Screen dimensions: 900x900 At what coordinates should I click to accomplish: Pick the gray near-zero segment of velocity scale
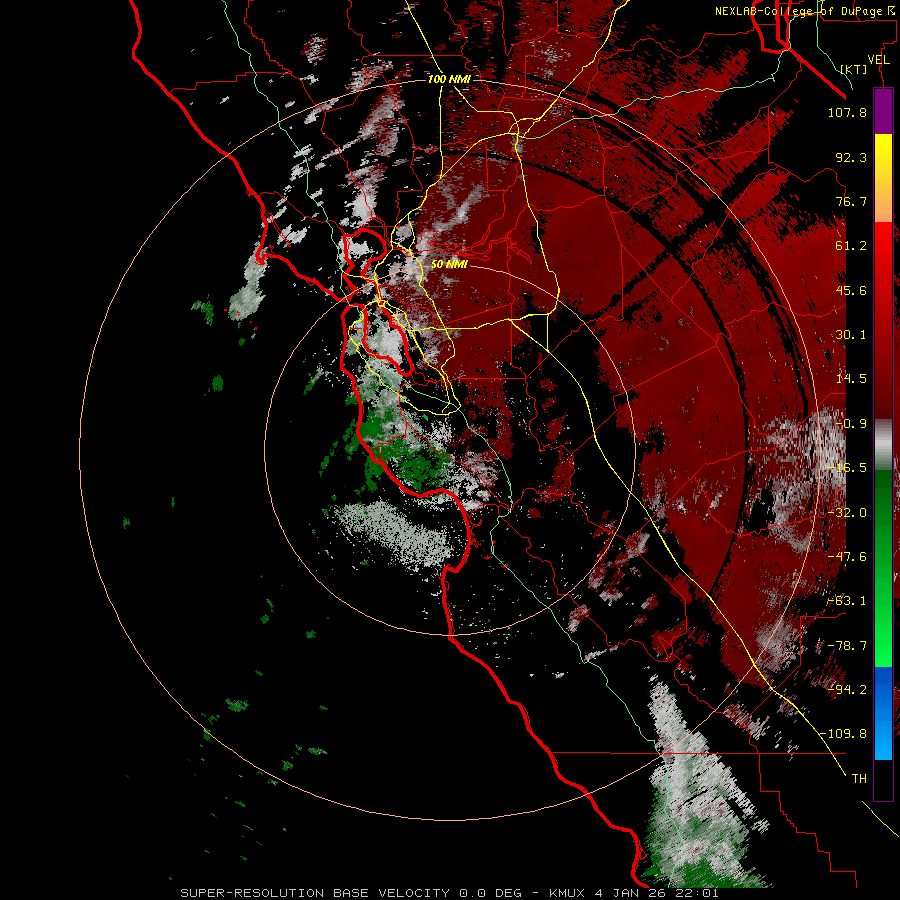tap(883, 445)
